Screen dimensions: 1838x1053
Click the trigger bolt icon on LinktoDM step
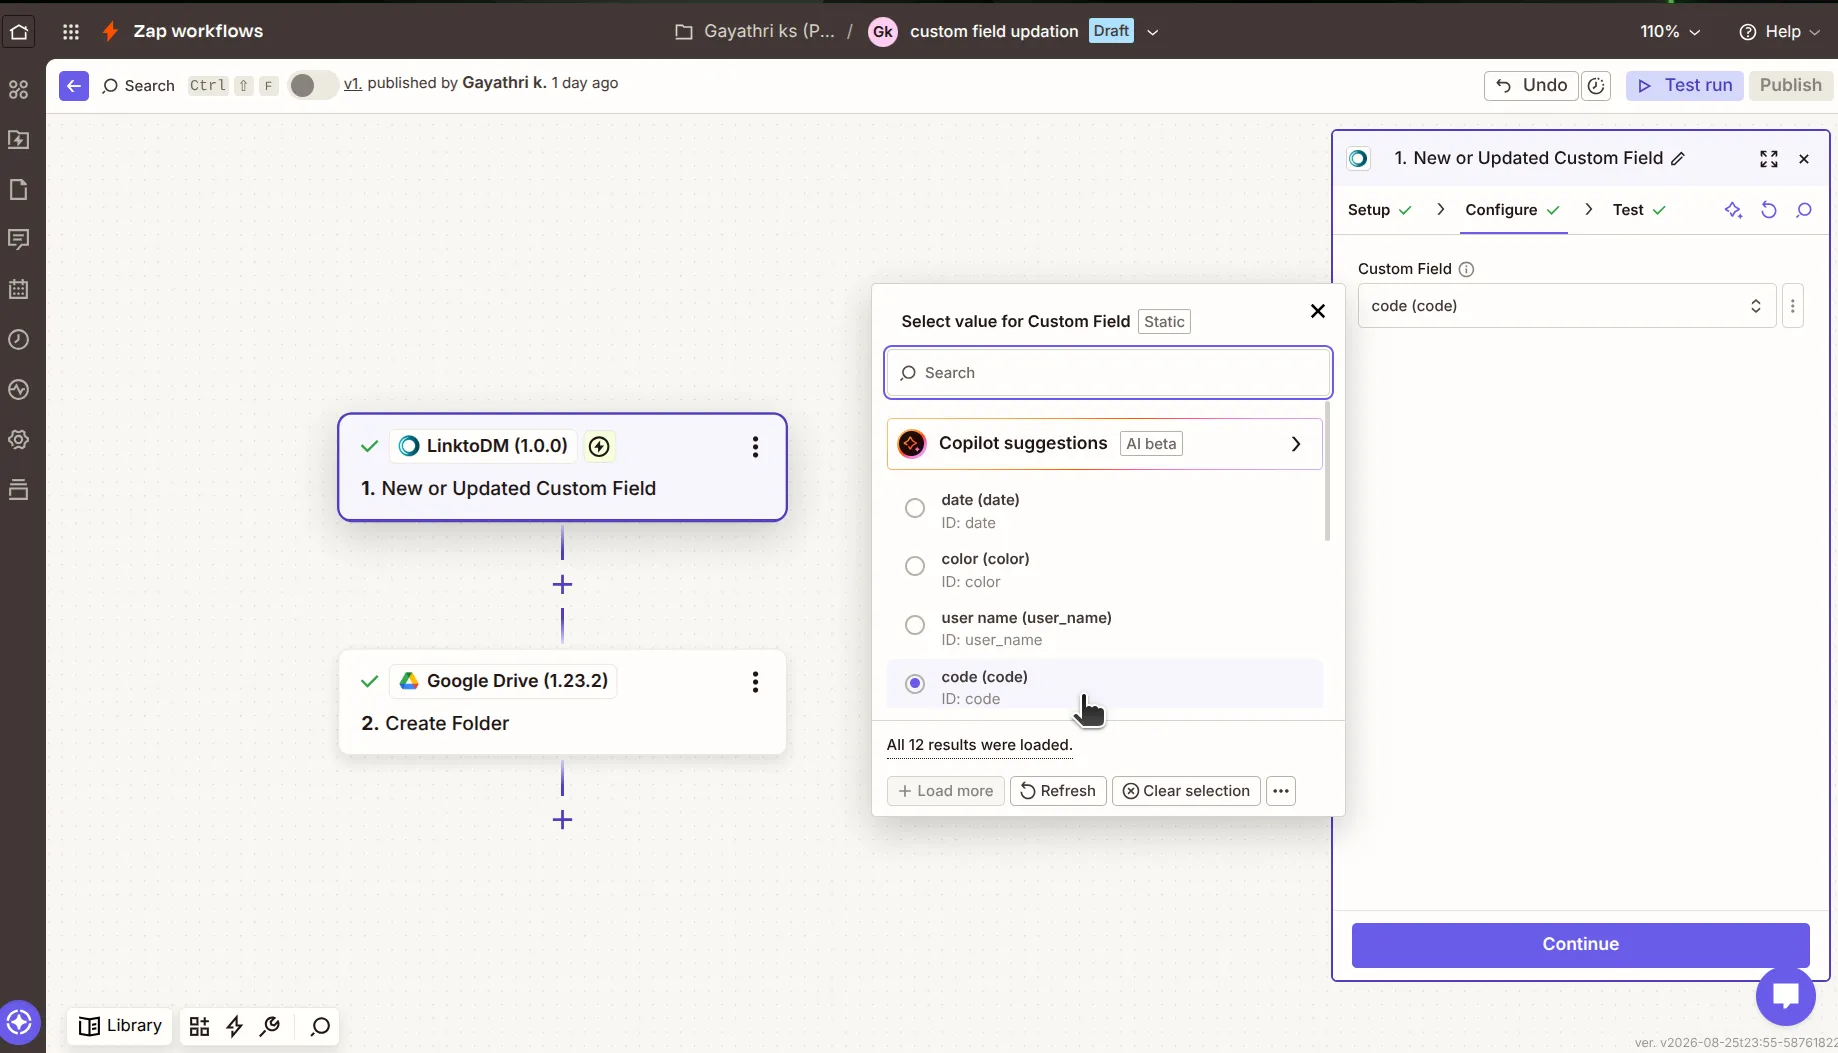(x=599, y=446)
